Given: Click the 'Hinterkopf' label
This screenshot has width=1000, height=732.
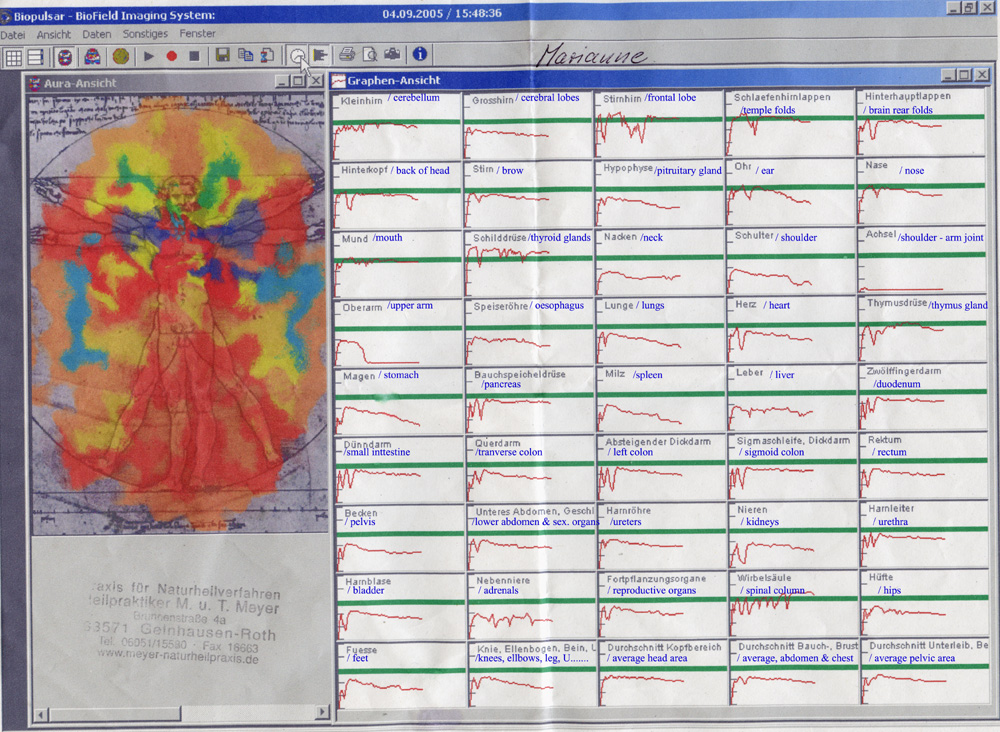Looking at the screenshot, I should [364, 170].
